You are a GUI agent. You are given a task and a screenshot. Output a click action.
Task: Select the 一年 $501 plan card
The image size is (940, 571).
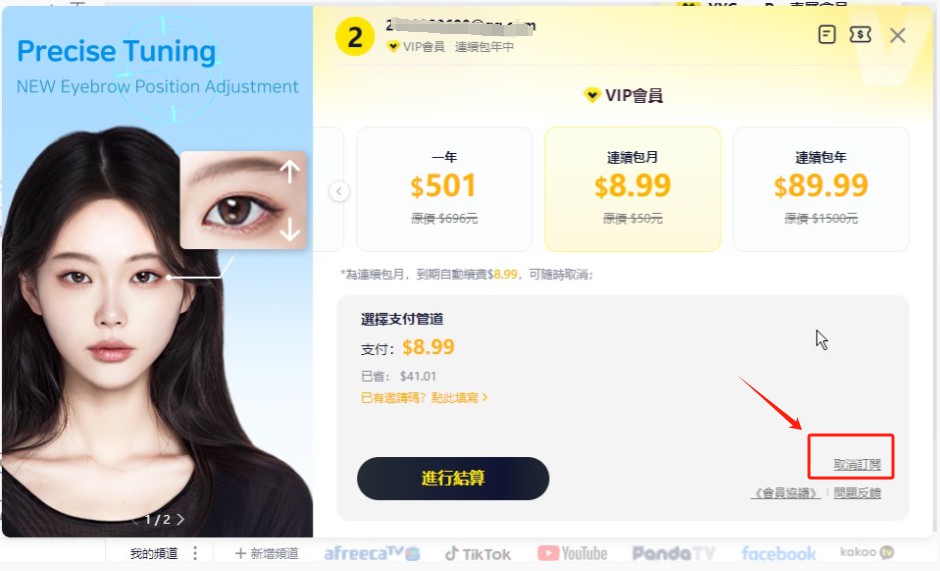pyautogui.click(x=444, y=189)
